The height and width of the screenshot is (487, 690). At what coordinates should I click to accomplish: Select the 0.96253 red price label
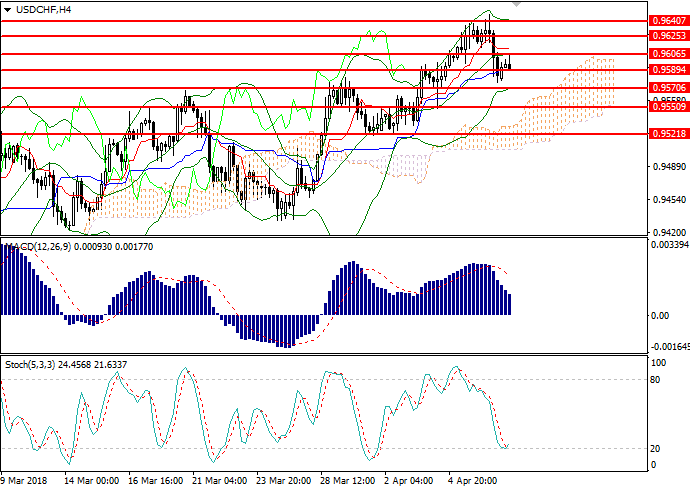tap(669, 35)
